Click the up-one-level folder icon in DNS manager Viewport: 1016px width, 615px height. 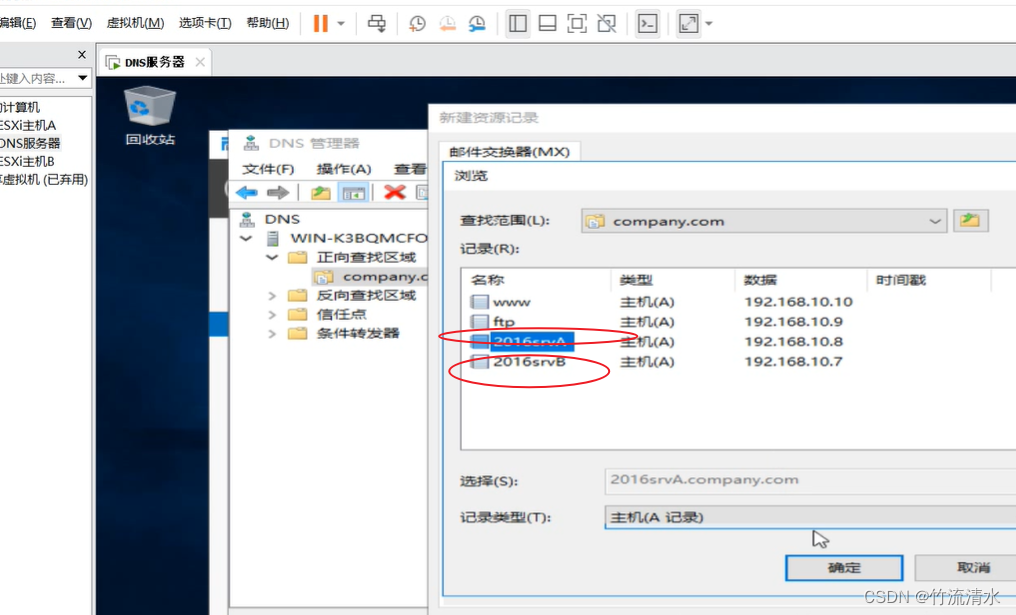point(321,192)
